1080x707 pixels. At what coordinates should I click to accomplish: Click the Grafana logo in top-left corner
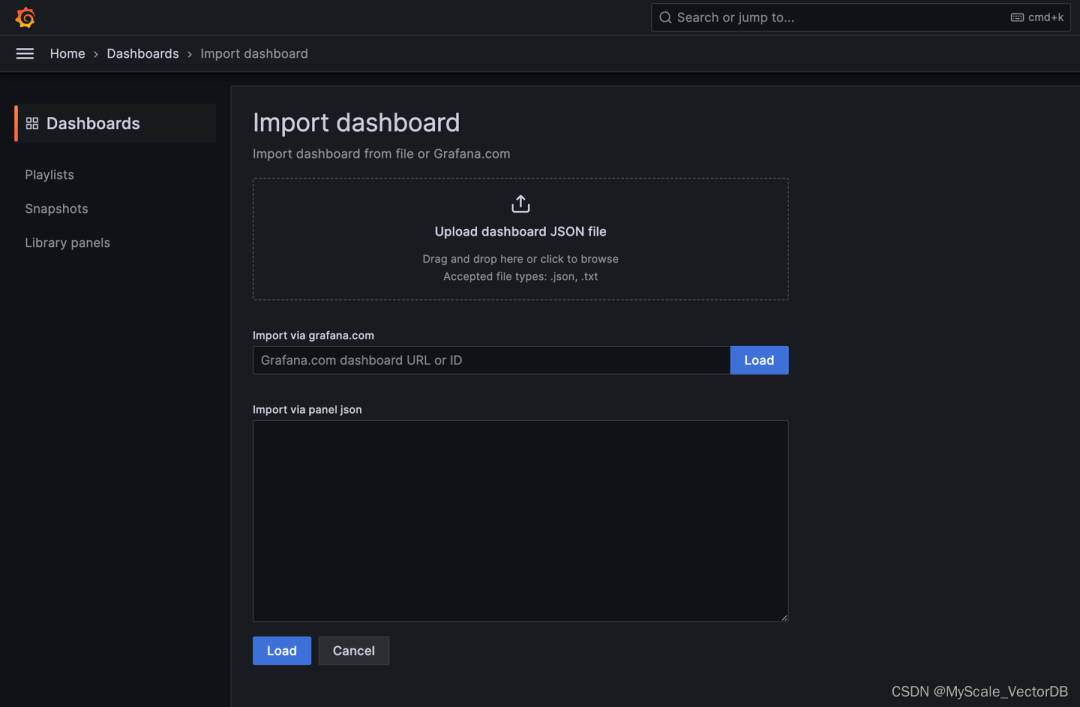point(25,18)
